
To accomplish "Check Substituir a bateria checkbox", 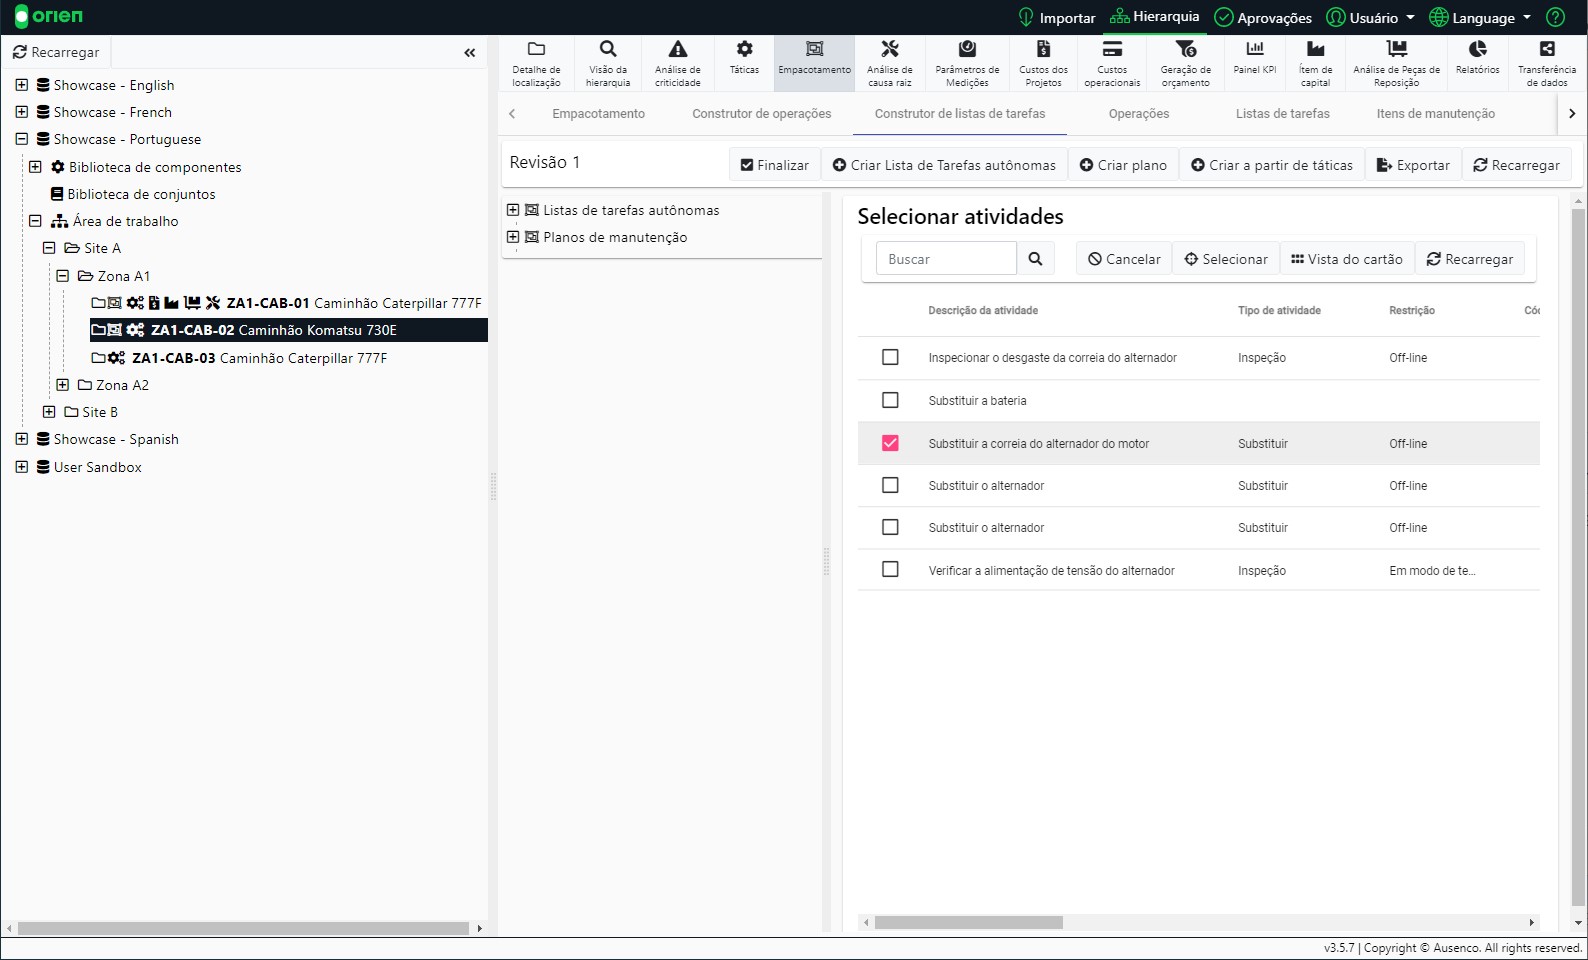I will tap(890, 400).
